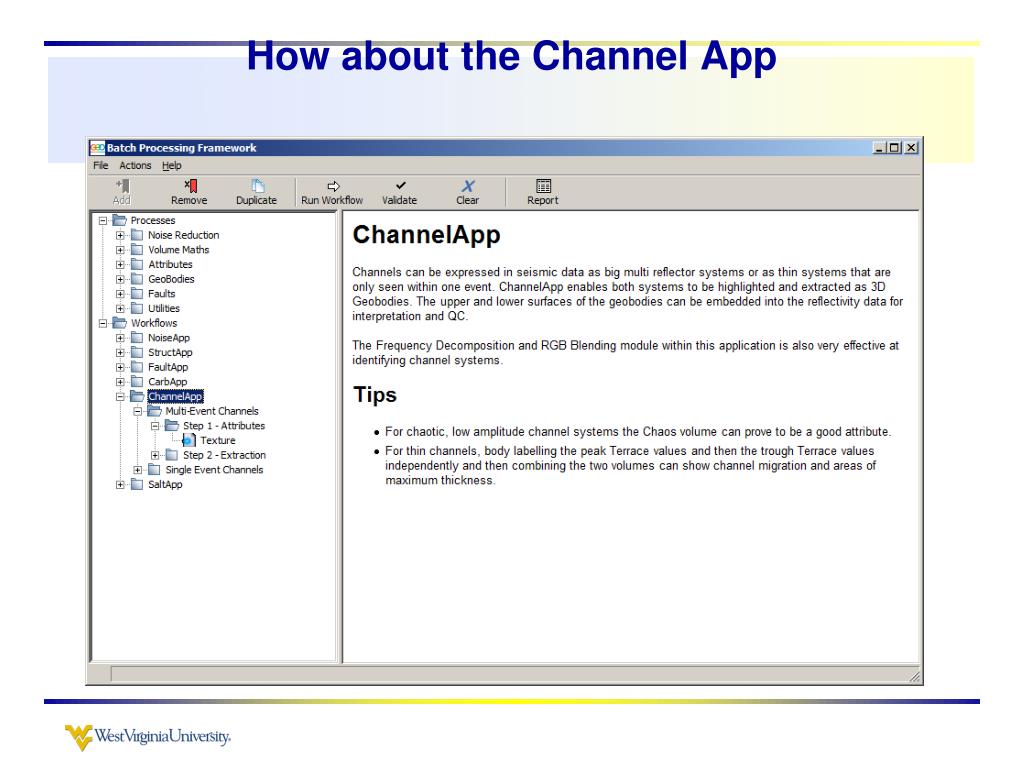Click the Processes folder icon
This screenshot has width=1024, height=768.
tap(120, 220)
